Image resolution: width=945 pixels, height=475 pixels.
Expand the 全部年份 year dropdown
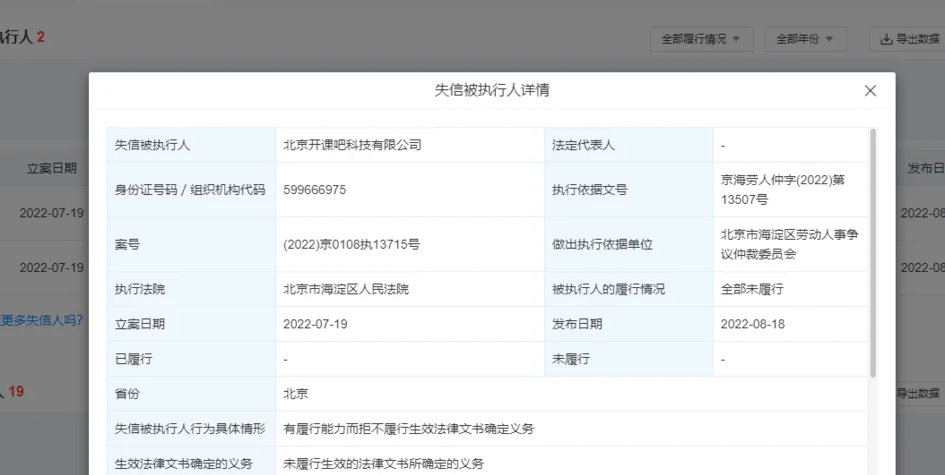click(x=805, y=39)
